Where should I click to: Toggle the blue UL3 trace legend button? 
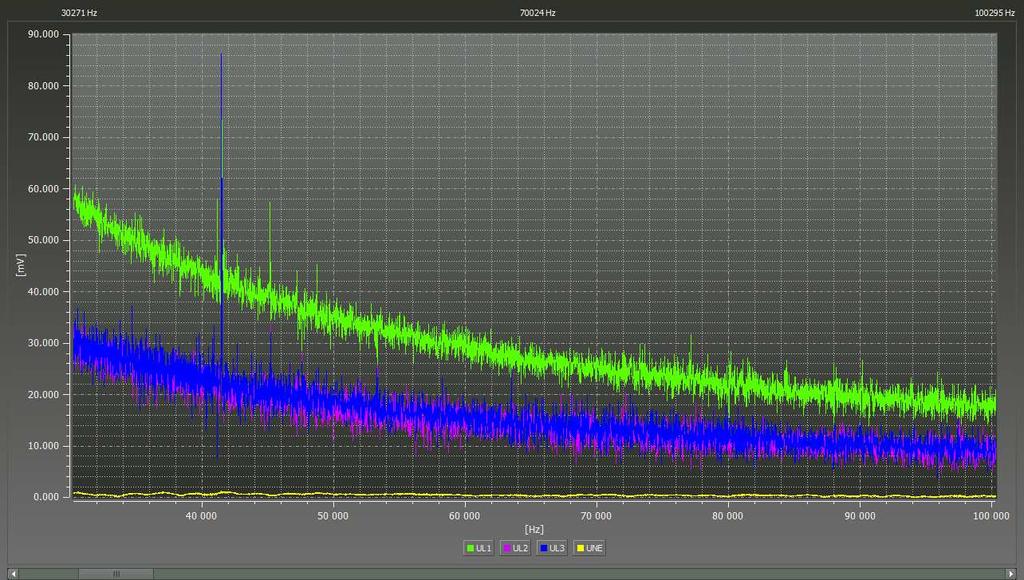pos(552,548)
